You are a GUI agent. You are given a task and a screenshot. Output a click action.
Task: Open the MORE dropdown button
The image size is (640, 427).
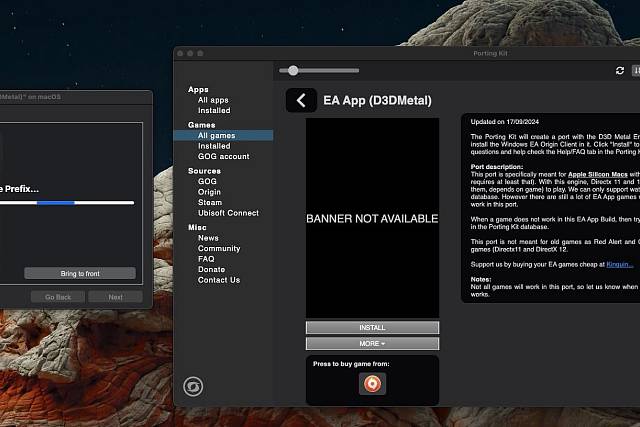tap(372, 343)
